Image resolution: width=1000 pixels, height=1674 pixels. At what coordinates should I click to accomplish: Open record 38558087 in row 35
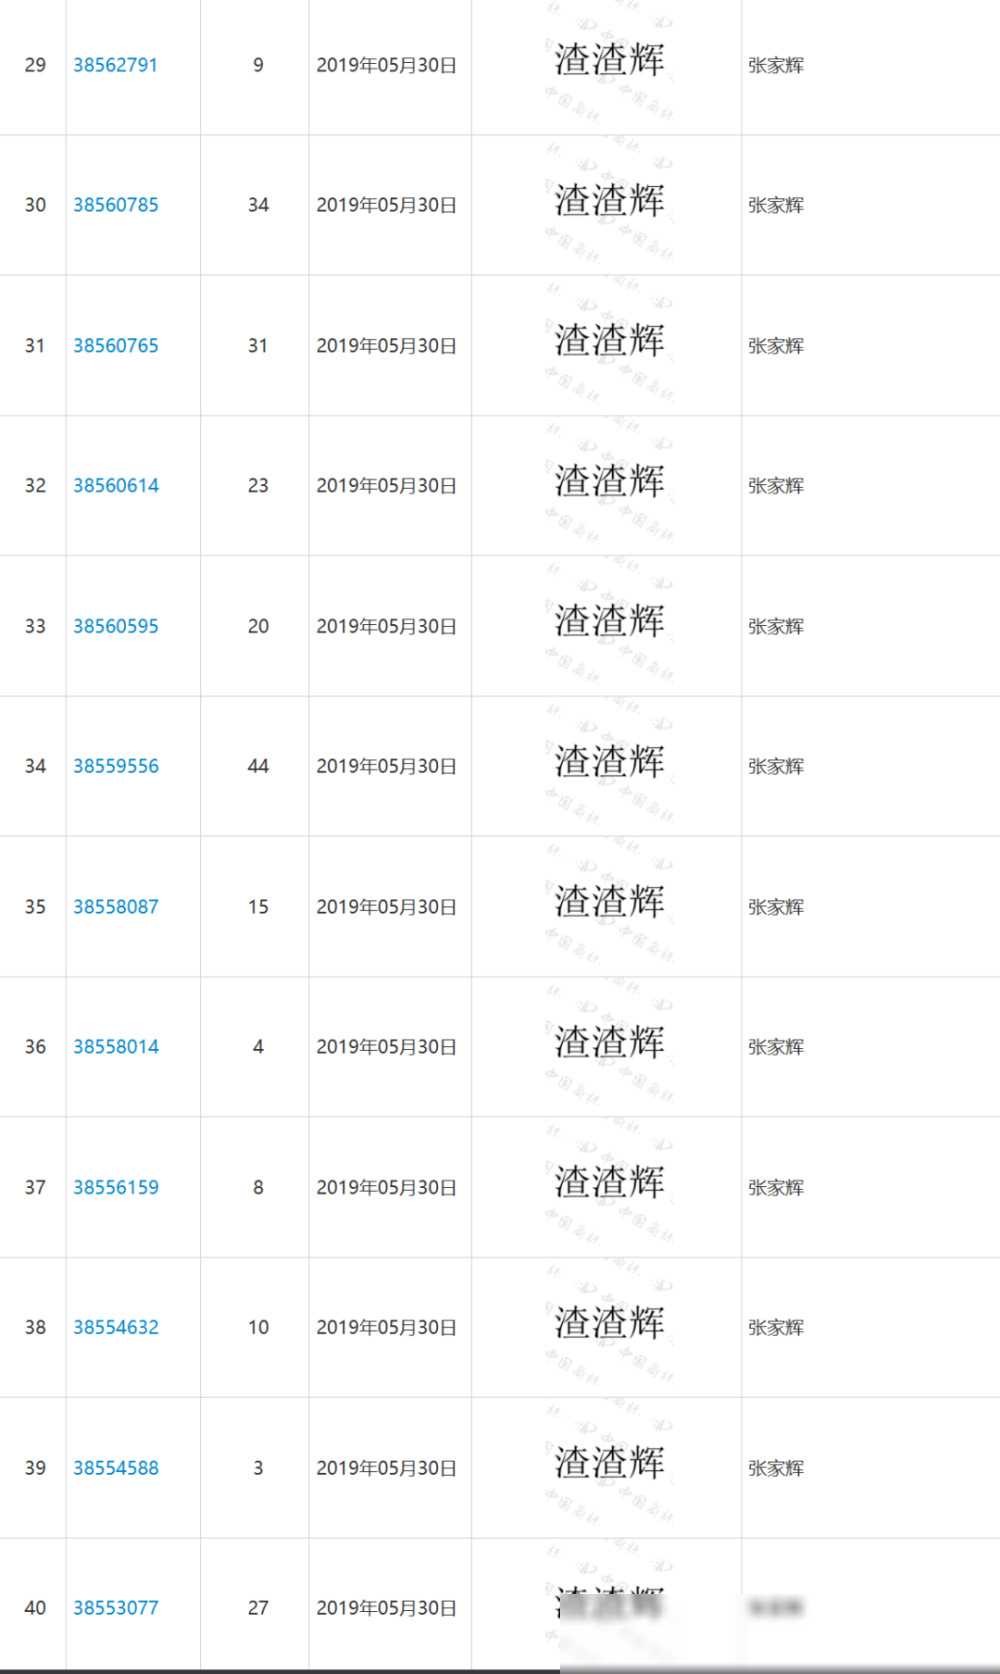(115, 906)
